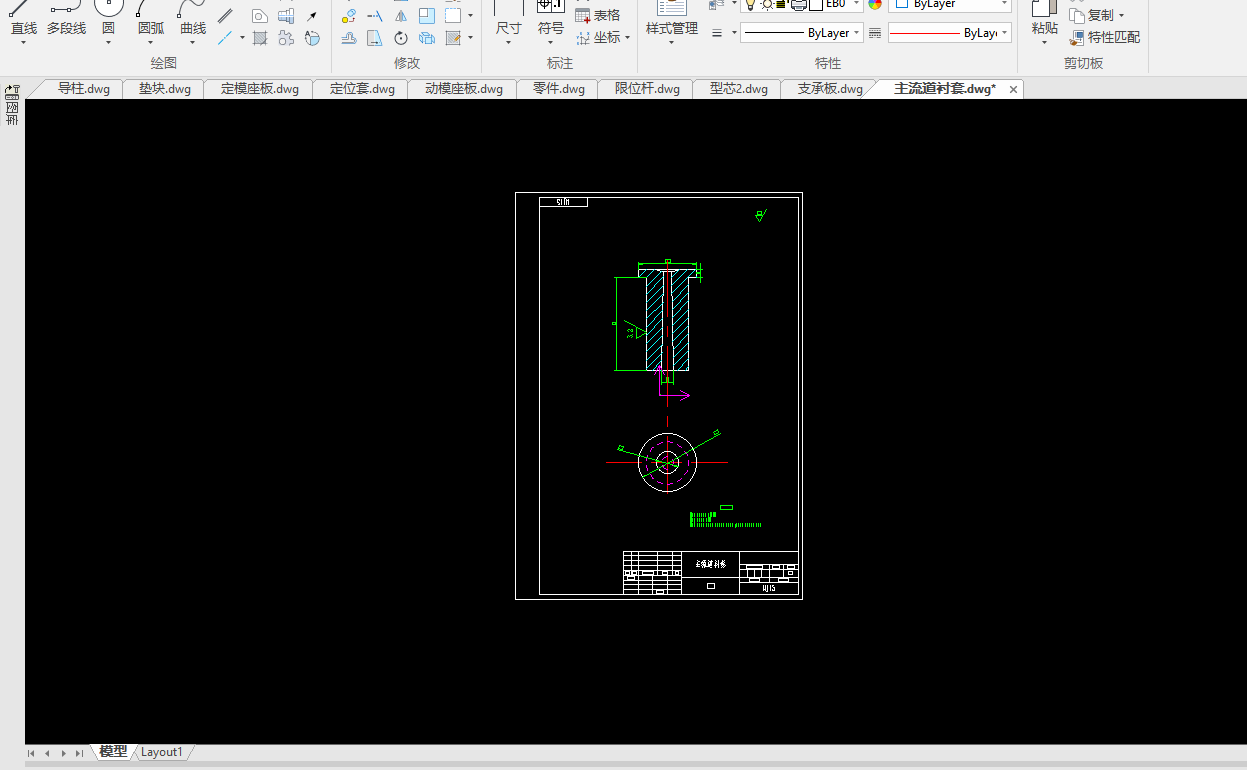
Task: Click the rotate tool in 修改 panel
Action: click(x=400, y=38)
